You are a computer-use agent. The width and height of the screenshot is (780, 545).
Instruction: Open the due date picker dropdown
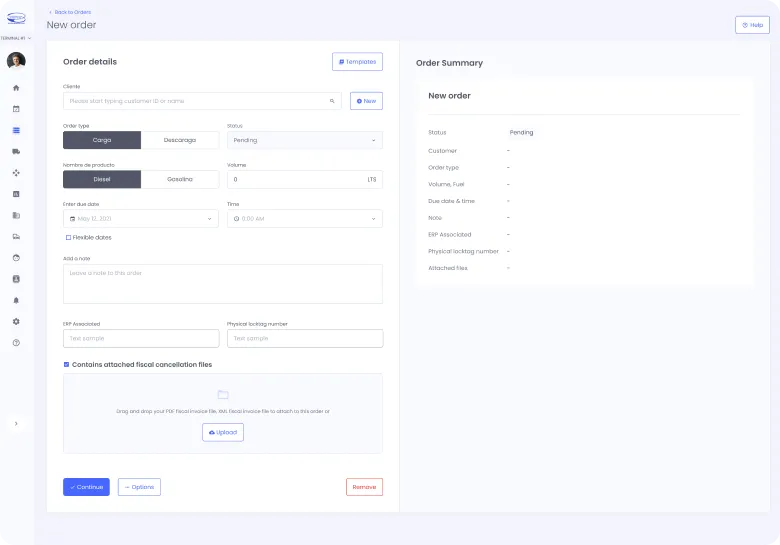[x=140, y=218]
